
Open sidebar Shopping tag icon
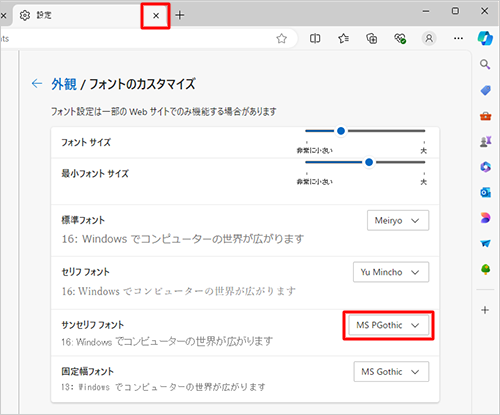485,90
